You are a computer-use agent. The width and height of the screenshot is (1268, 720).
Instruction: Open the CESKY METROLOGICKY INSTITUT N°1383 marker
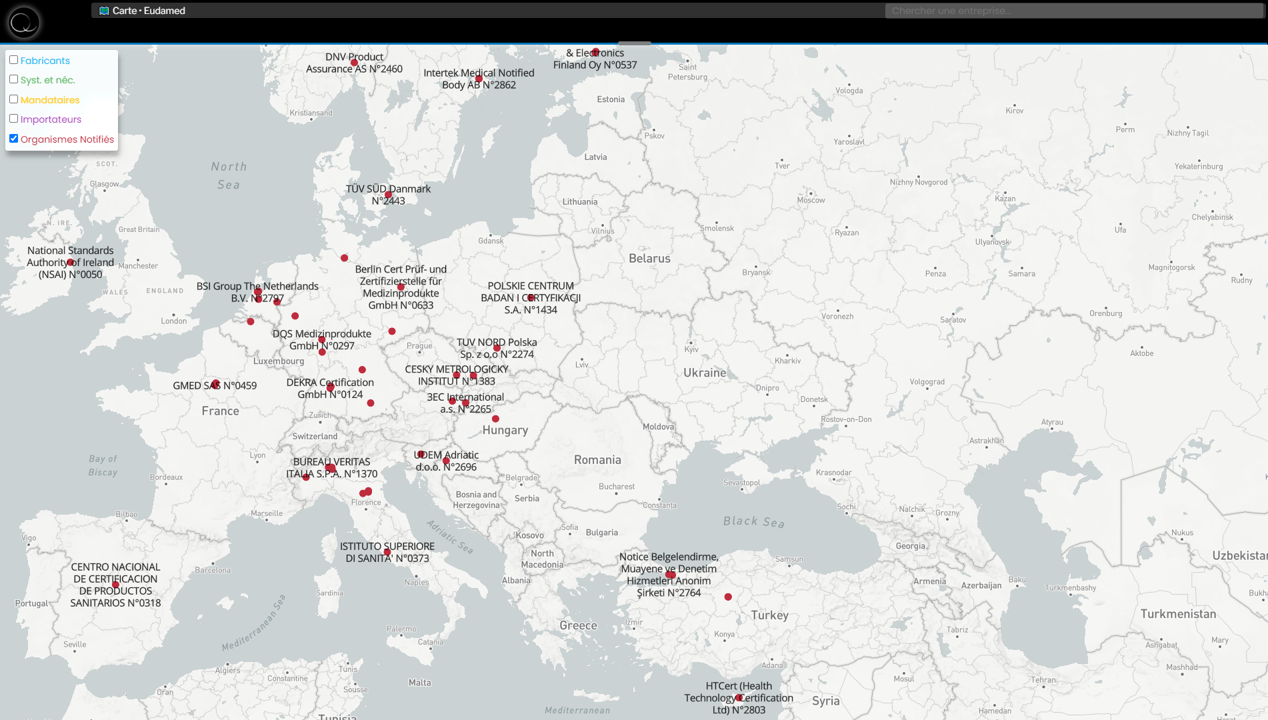457,376
